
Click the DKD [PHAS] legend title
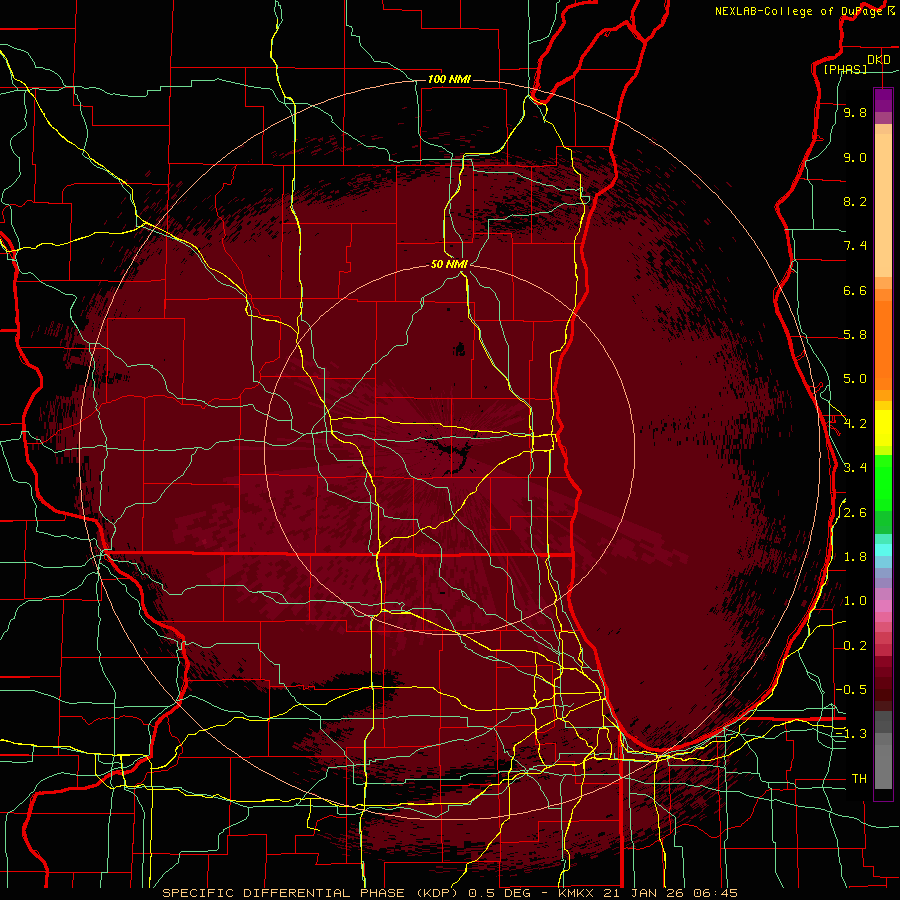(858, 64)
